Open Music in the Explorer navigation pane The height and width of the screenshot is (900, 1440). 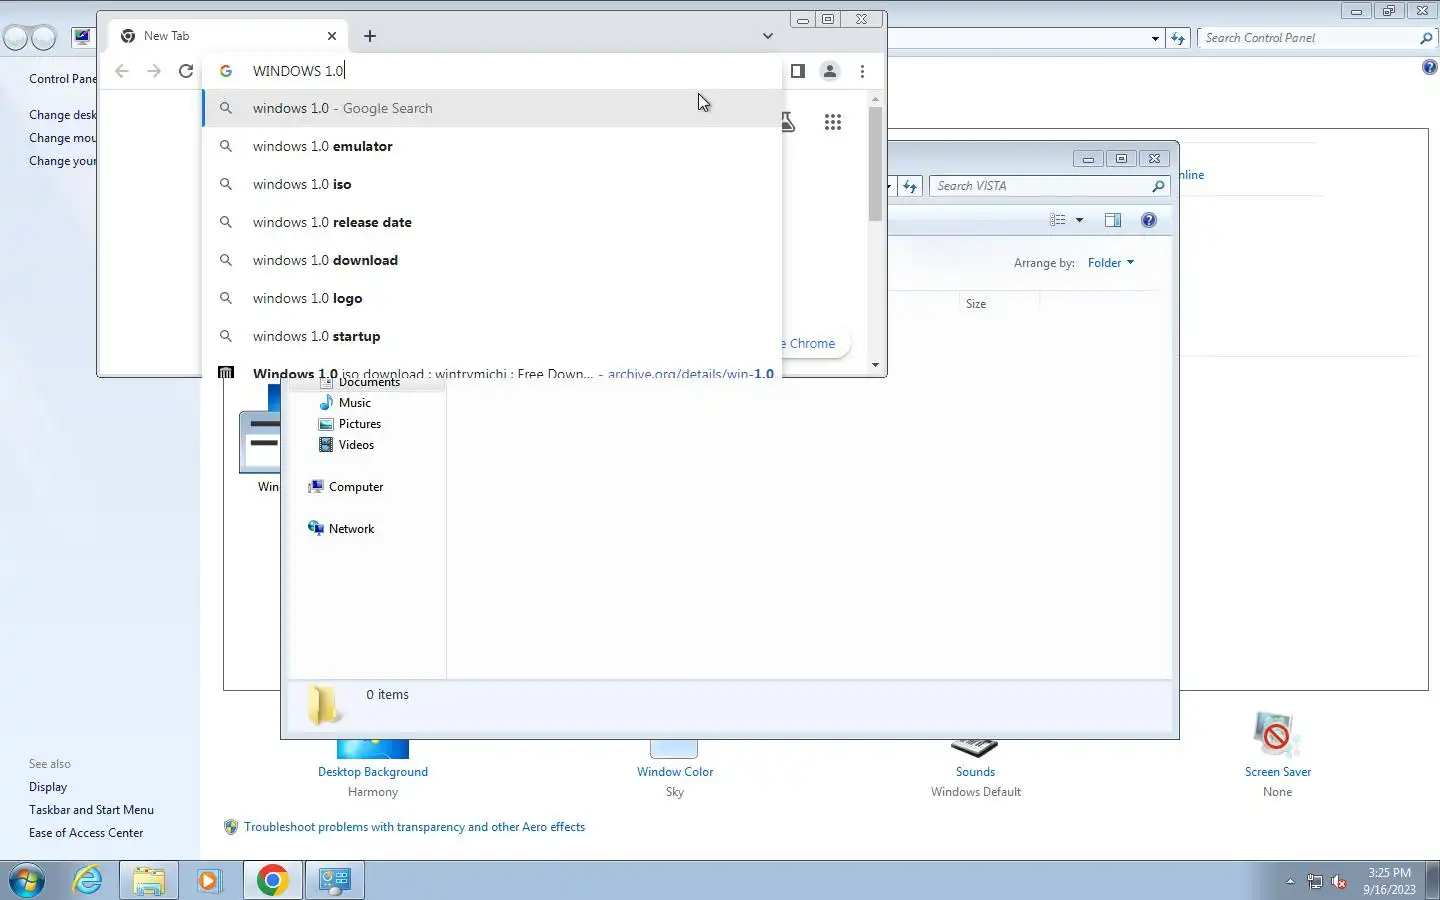[x=355, y=402]
